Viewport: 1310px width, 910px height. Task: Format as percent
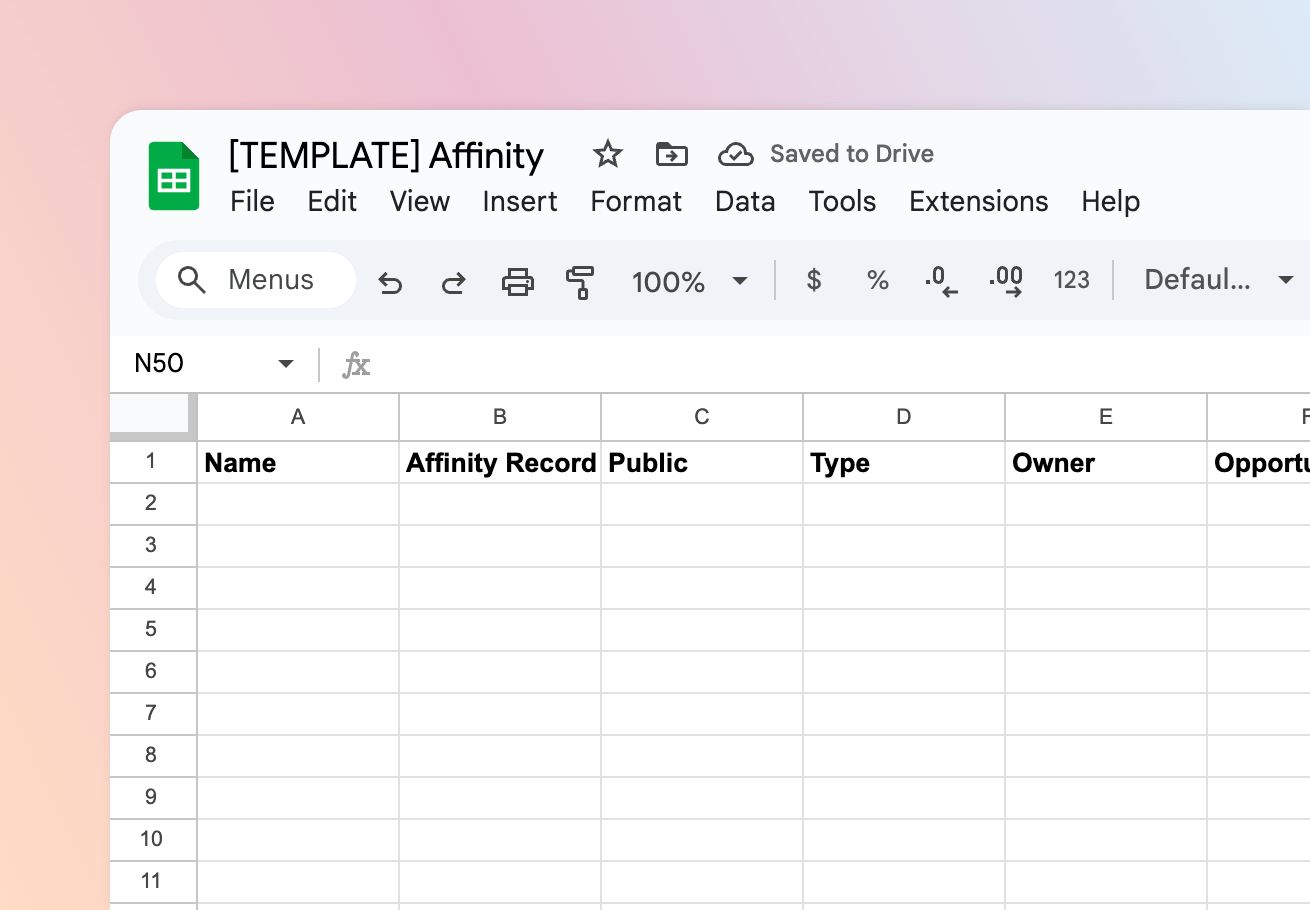[878, 280]
